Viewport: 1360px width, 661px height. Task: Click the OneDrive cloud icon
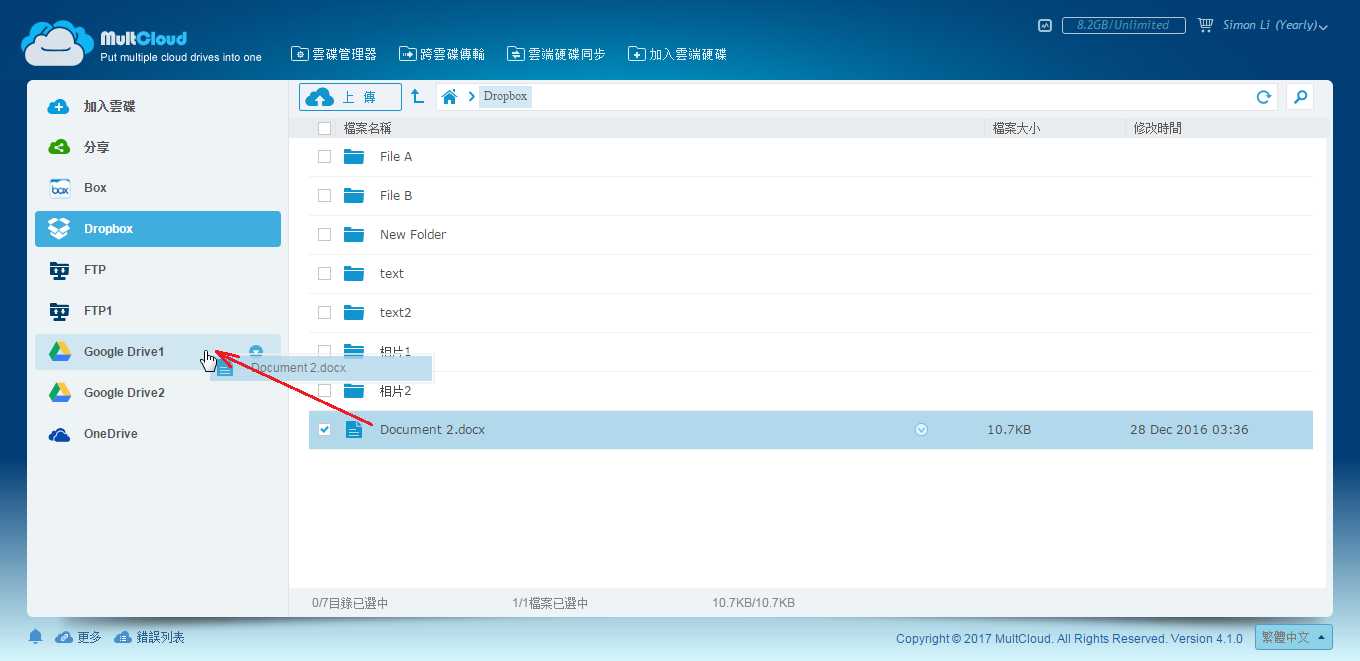coord(60,434)
